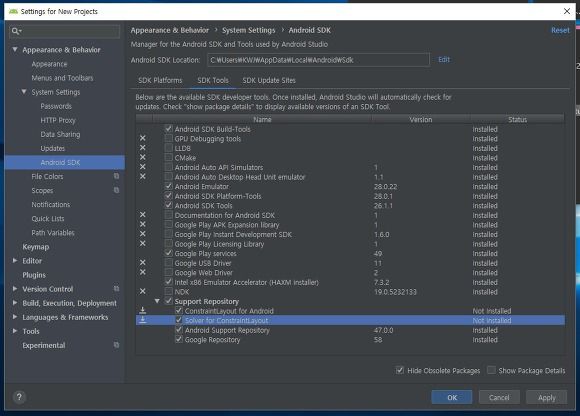
Task: Switch to the SDK Platforms tab
Action: pyautogui.click(x=160, y=80)
